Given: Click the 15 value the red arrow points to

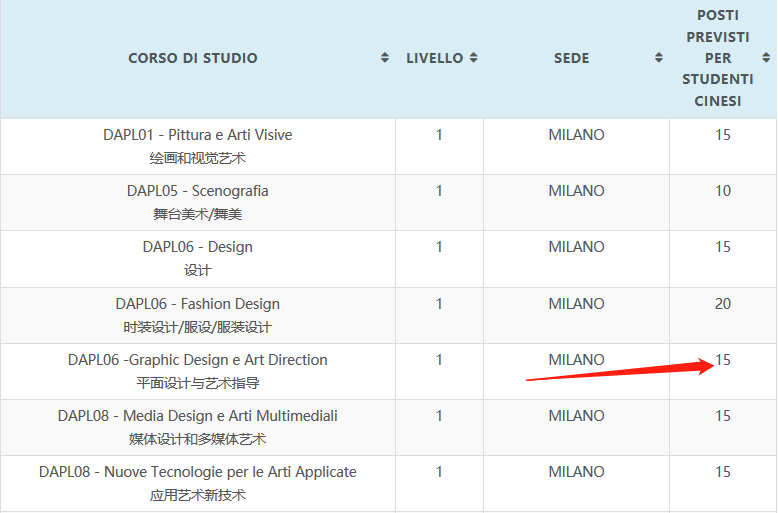Looking at the screenshot, I should click(722, 360).
